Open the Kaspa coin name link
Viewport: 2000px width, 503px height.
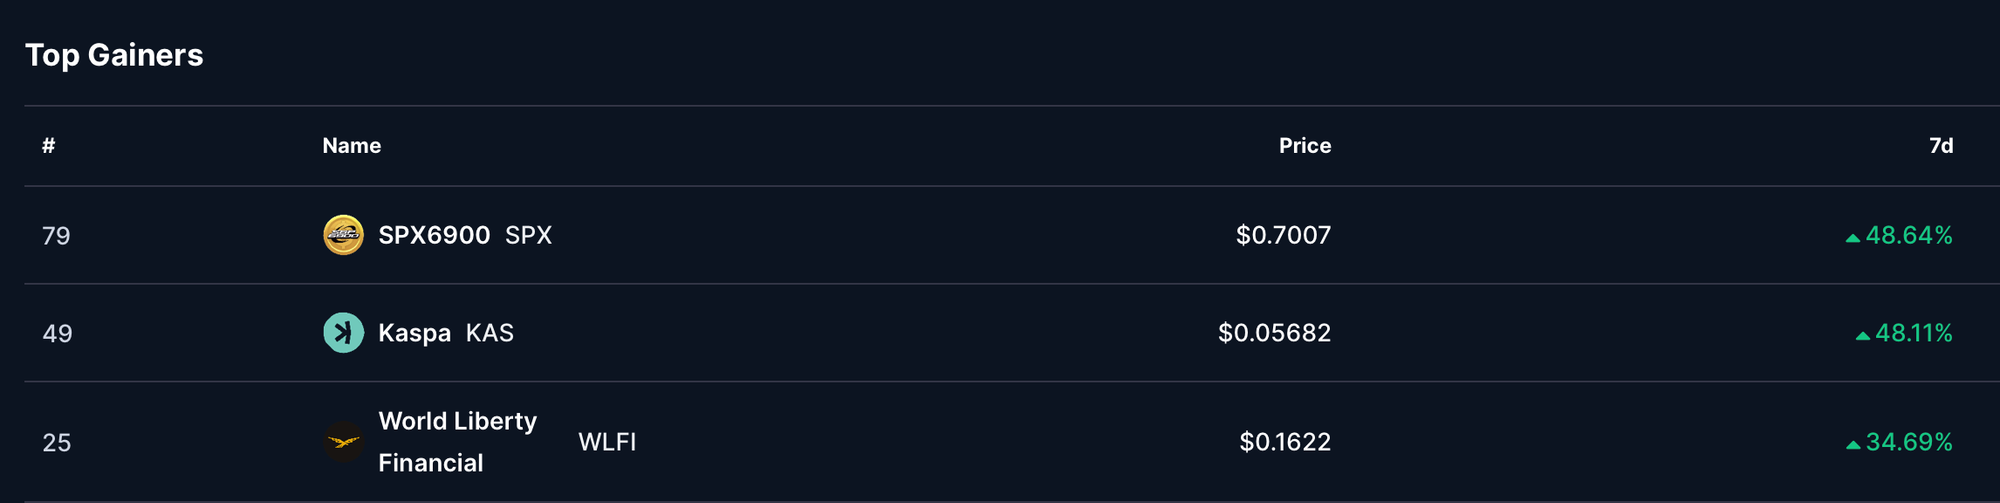414,333
